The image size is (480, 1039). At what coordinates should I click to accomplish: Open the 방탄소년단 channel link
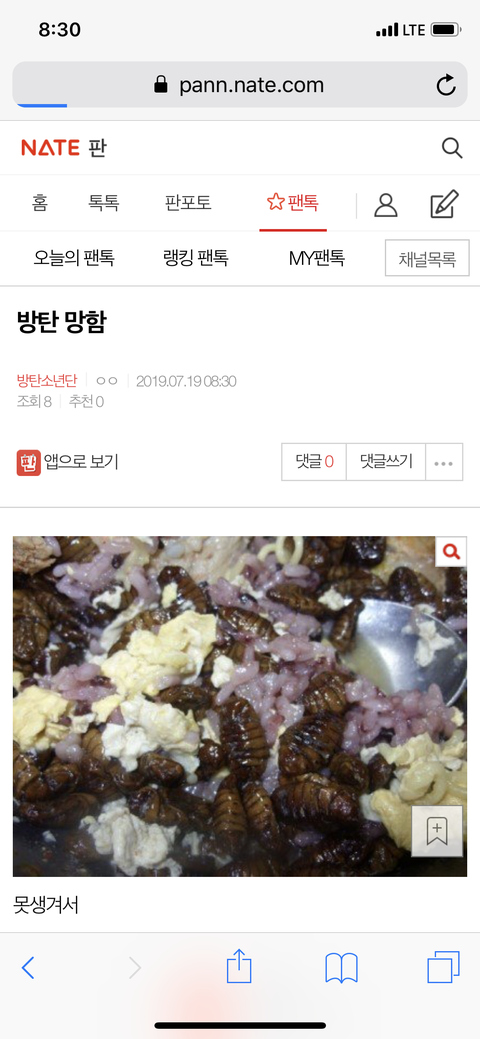[46, 381]
